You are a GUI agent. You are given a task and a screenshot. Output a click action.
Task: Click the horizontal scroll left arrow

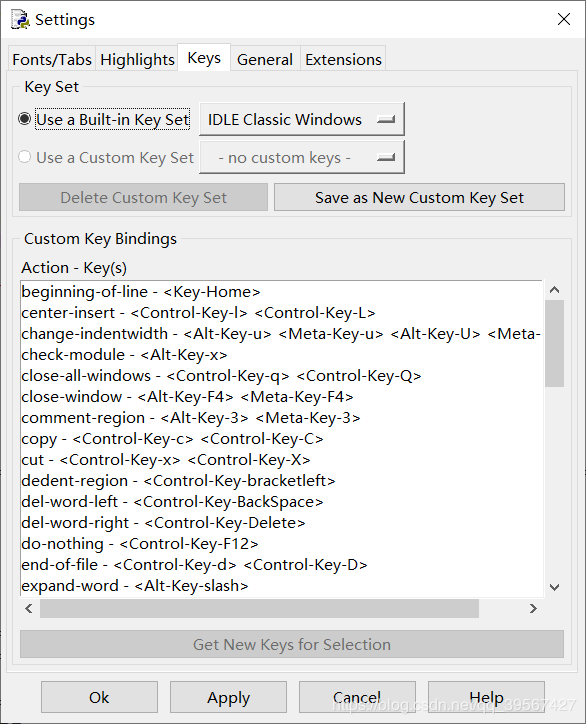click(x=29, y=609)
